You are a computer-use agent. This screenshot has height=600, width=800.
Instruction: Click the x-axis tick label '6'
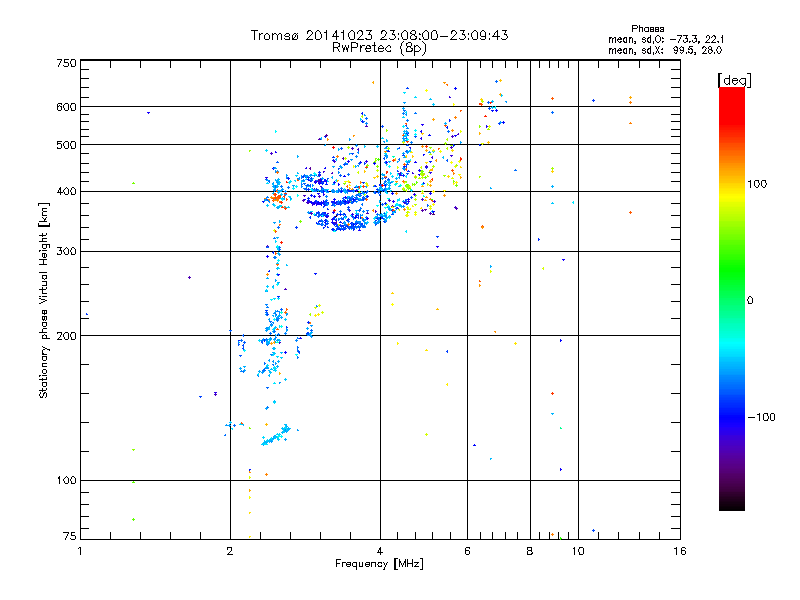pyautogui.click(x=467, y=551)
